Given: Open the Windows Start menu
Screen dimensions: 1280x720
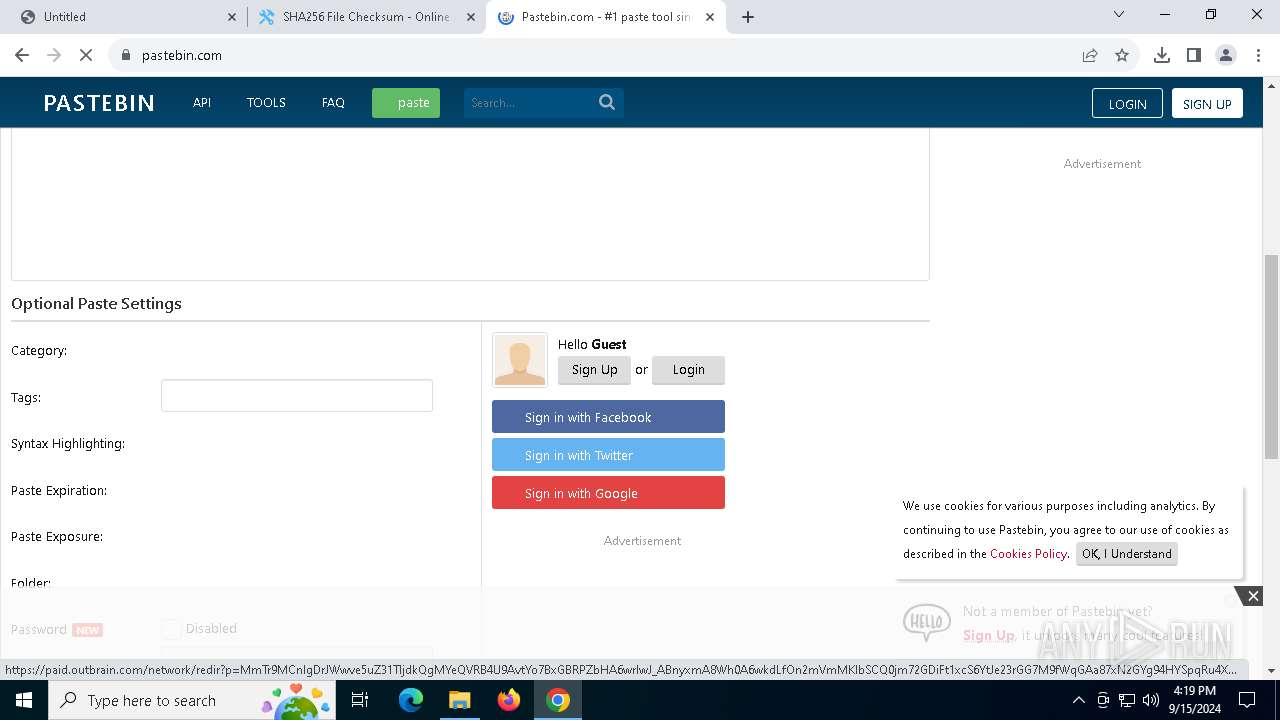Looking at the screenshot, I should pyautogui.click(x=24, y=700).
